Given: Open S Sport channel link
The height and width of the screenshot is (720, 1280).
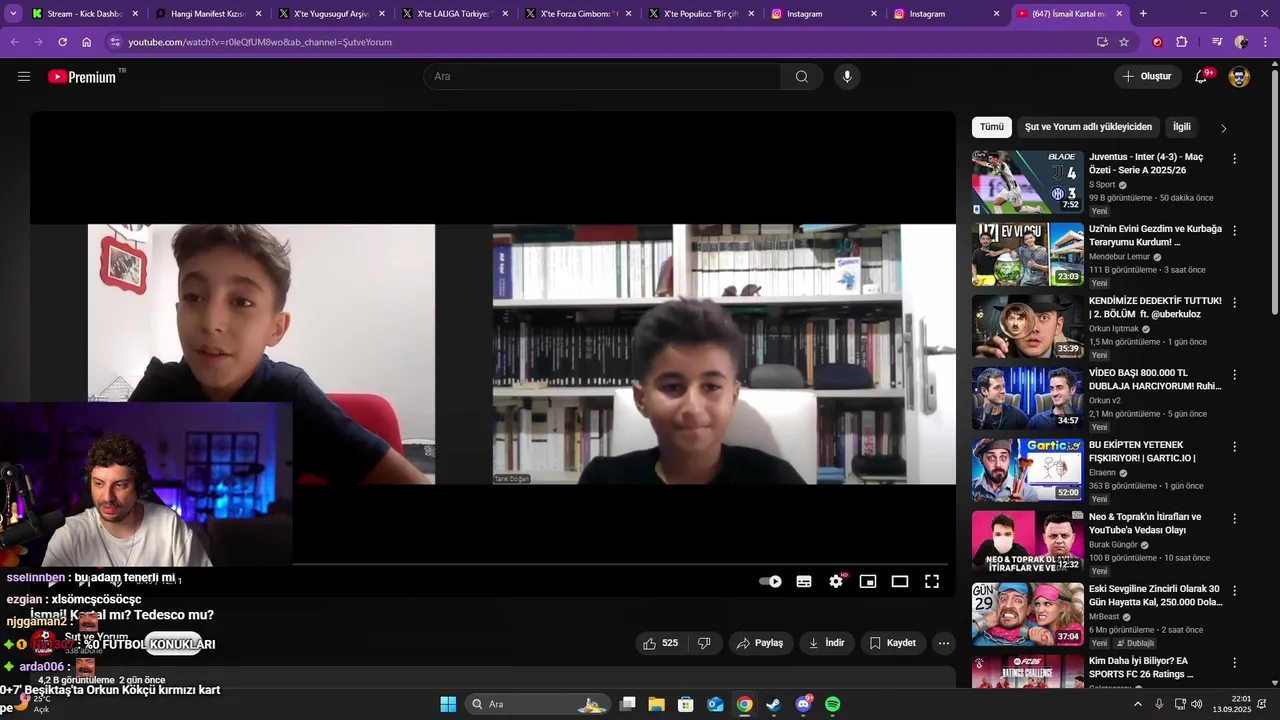Looking at the screenshot, I should click(1102, 185).
